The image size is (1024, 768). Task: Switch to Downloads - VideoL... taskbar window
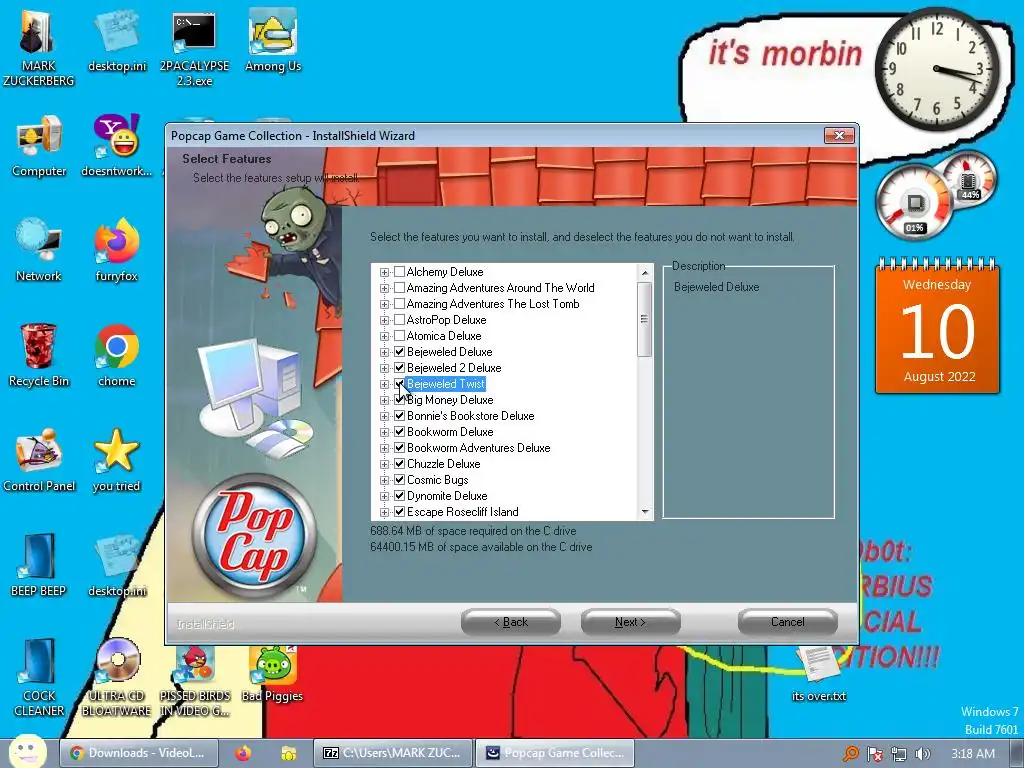pyautogui.click(x=138, y=753)
